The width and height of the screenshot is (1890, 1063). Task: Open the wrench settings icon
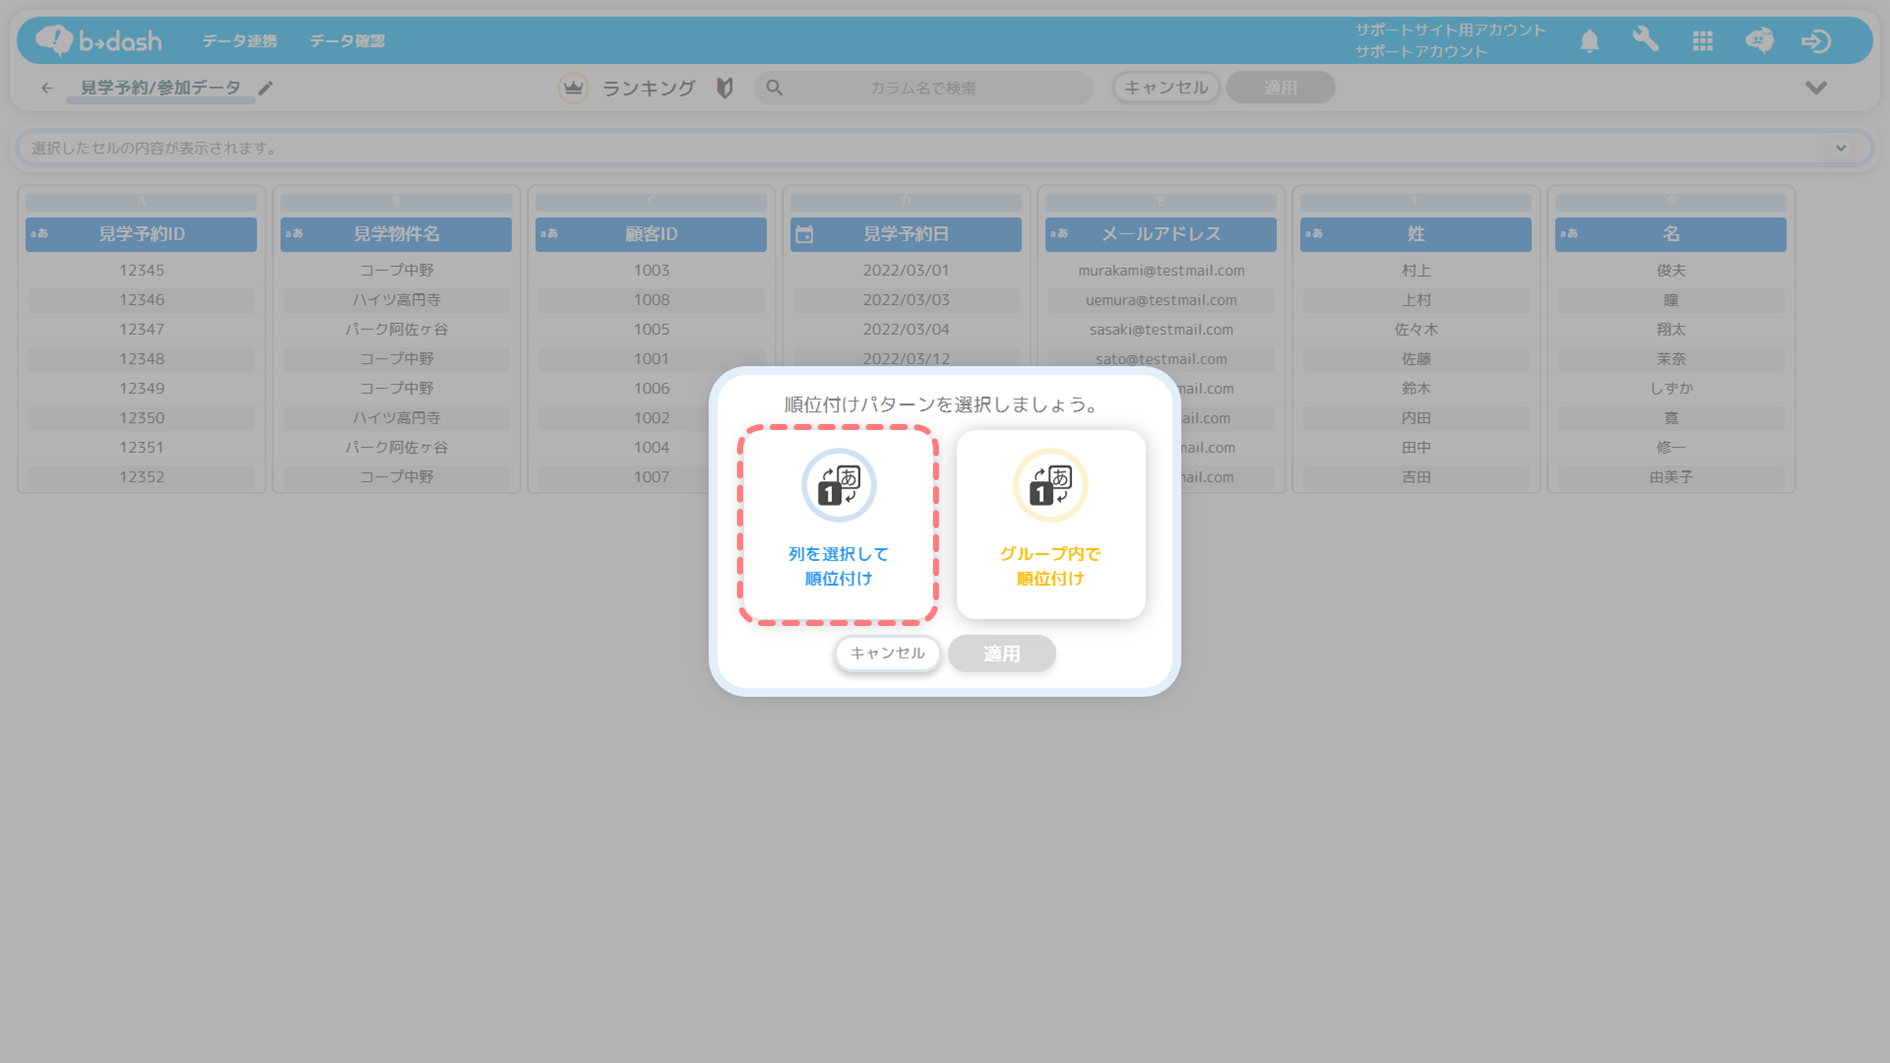click(x=1645, y=40)
